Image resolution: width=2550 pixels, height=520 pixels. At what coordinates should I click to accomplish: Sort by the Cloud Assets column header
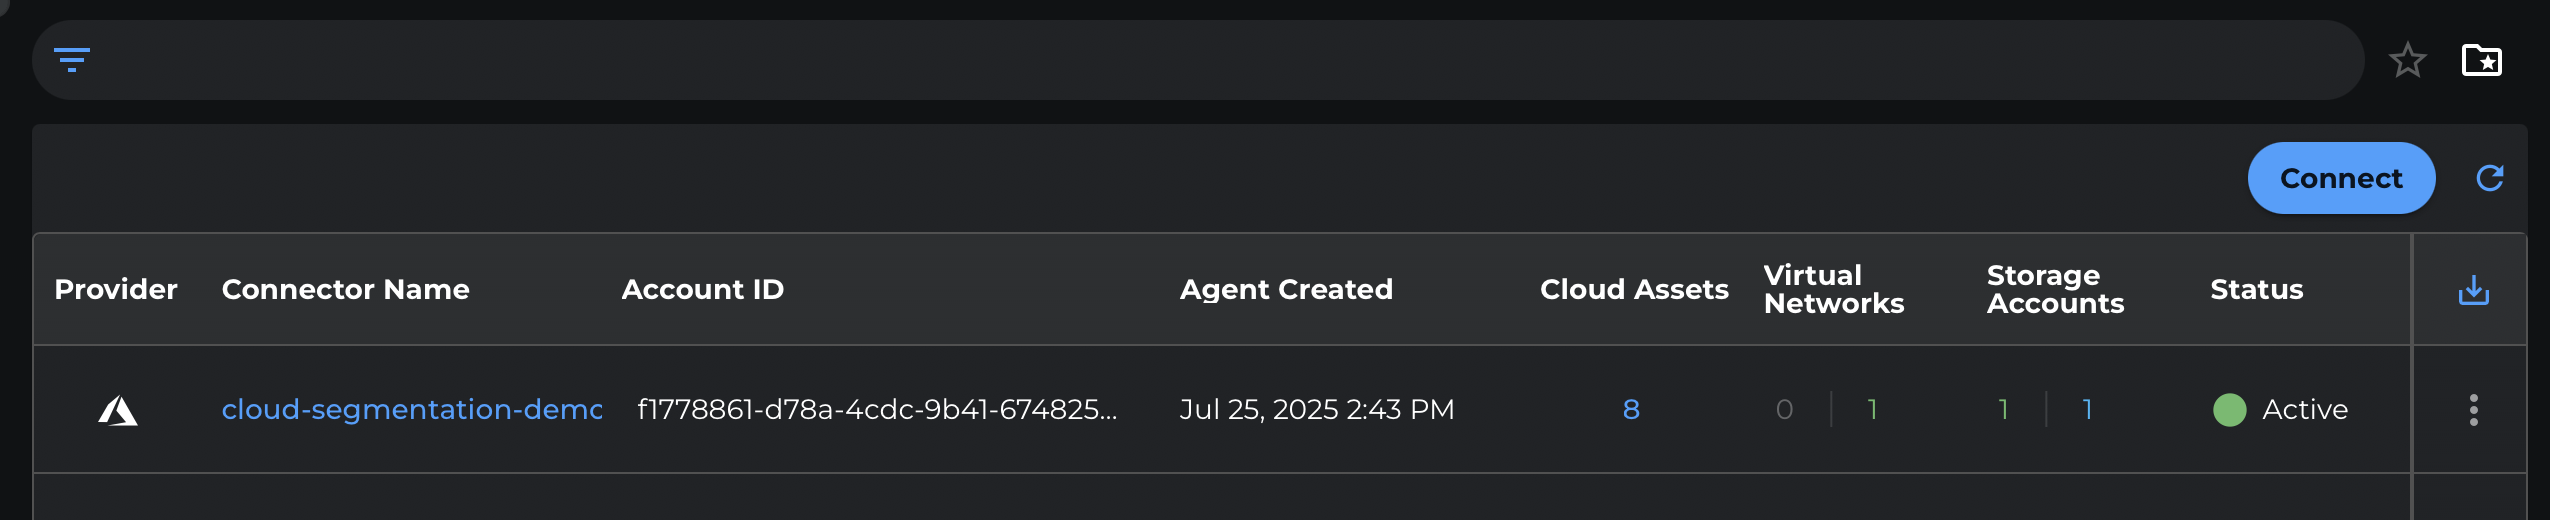[1634, 290]
